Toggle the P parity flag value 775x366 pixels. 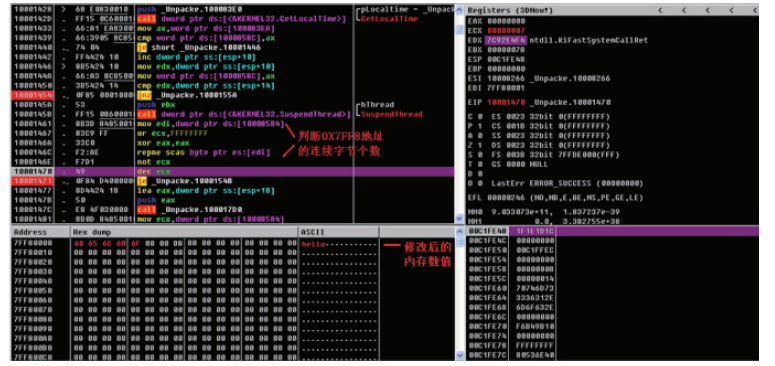[x=480, y=126]
